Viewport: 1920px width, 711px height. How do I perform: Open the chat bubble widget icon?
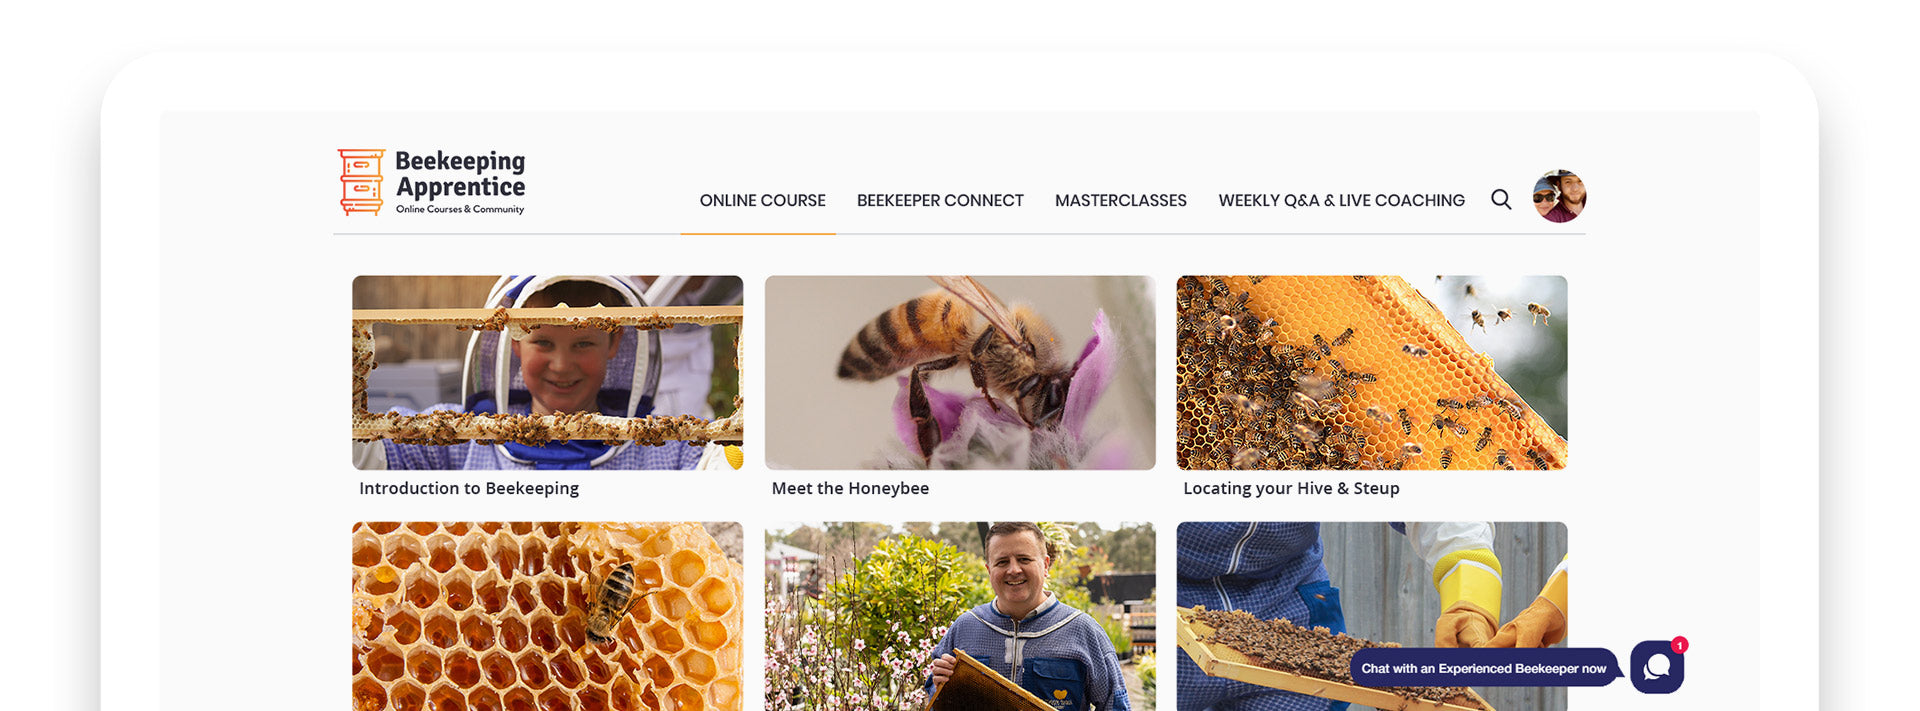point(1657,667)
